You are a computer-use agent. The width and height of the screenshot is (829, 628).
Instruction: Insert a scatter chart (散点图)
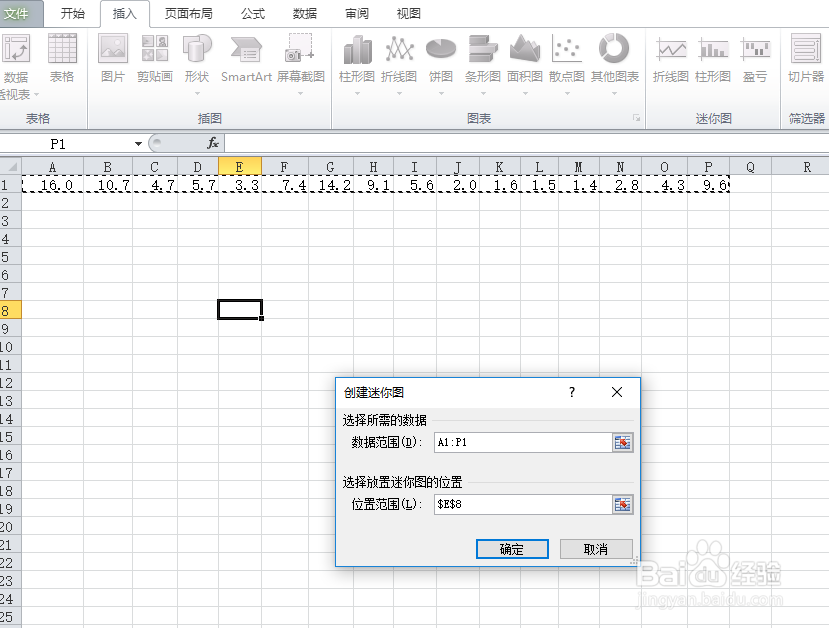565,60
